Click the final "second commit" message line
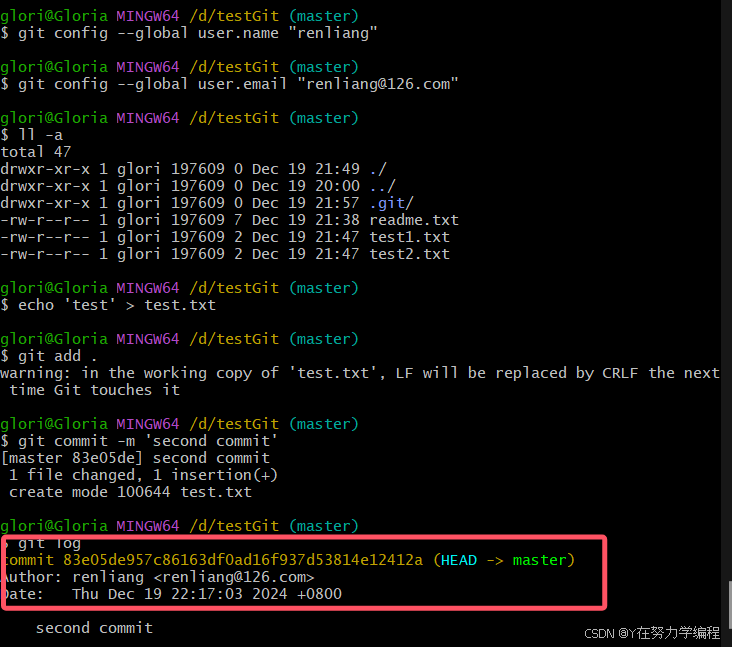 (94, 628)
